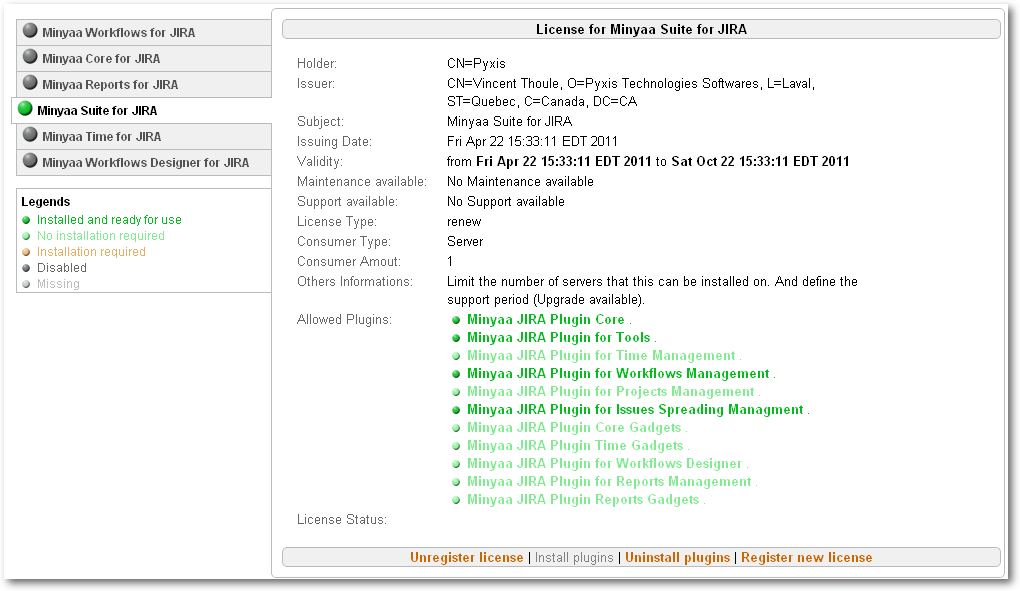Screen dimensions: 1020x591
Task: Open the Plugin for Projects Management link
Action: (x=611, y=392)
